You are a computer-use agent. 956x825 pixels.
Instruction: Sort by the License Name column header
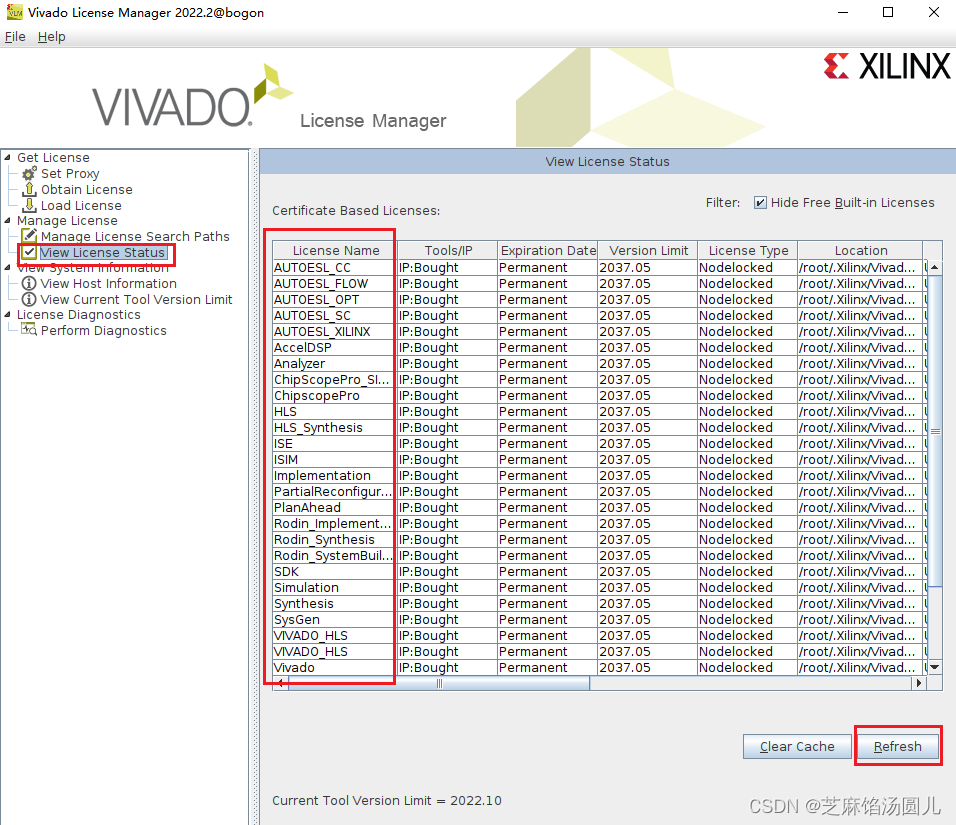coord(331,250)
